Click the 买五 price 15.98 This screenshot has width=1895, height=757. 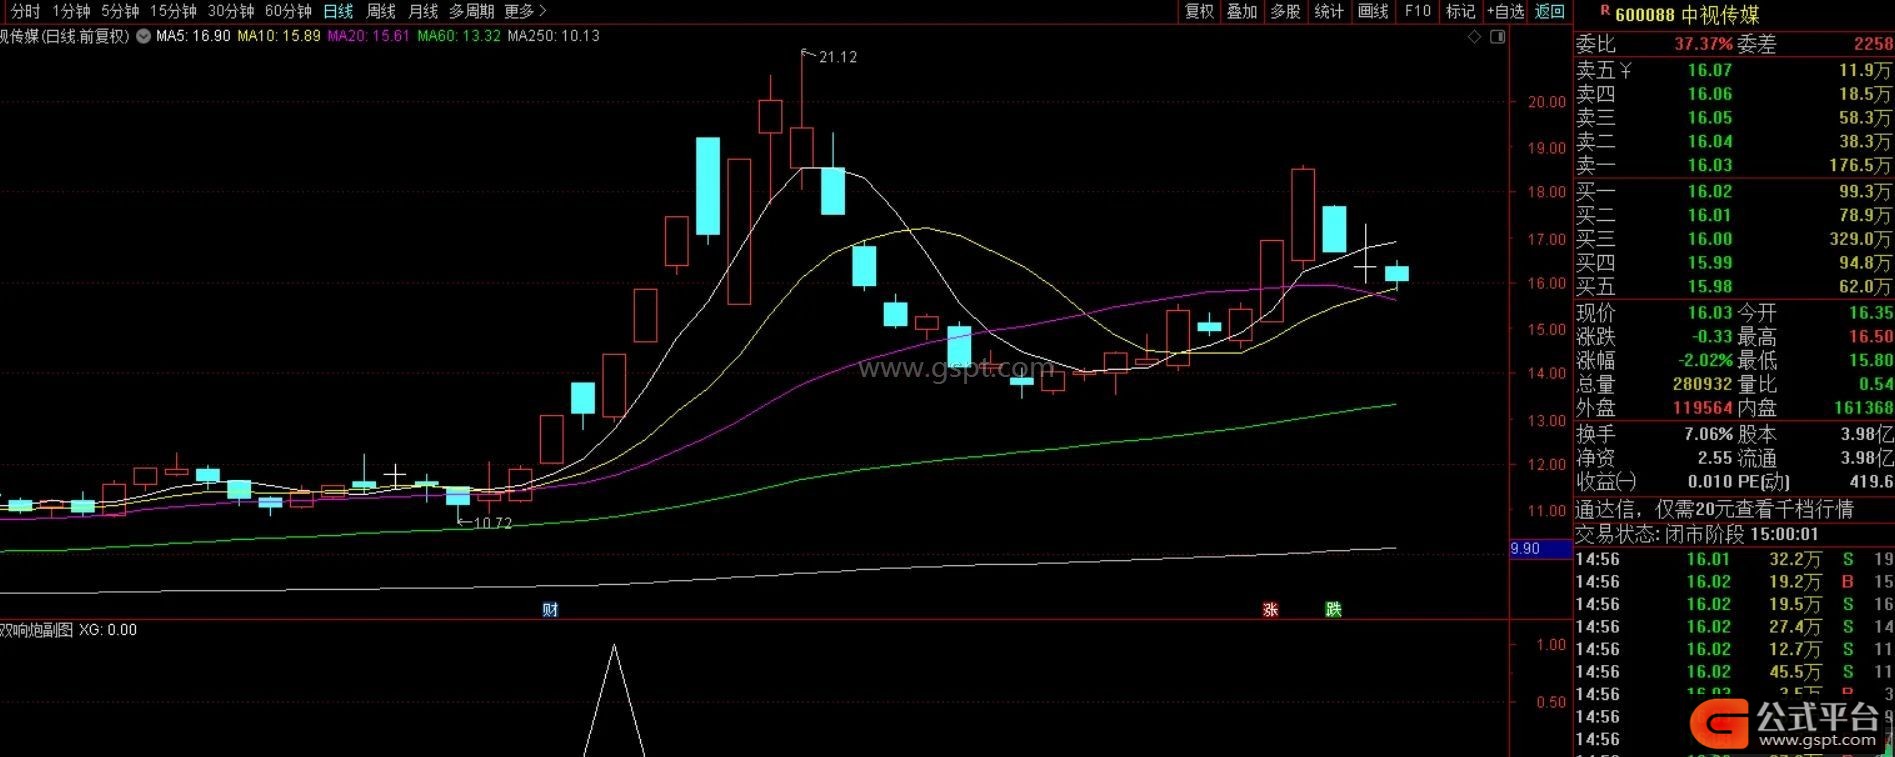click(1710, 286)
